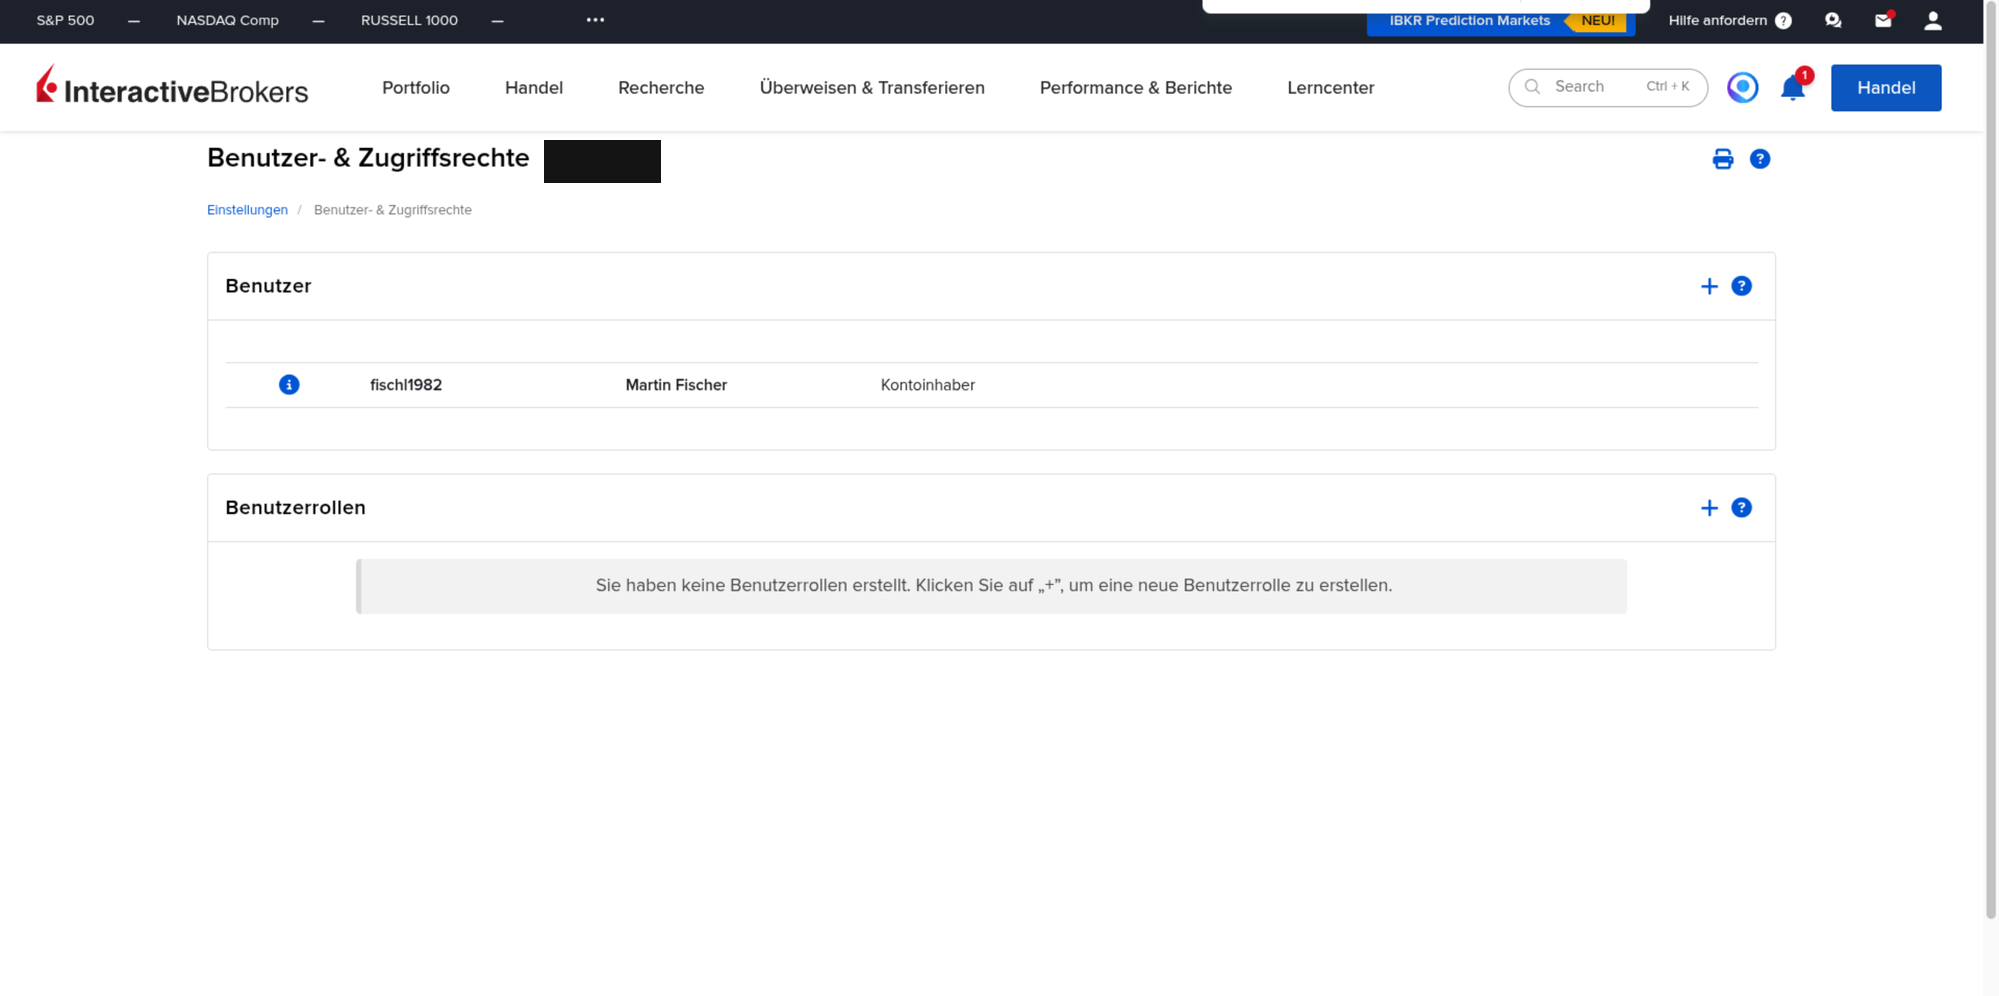Open help icon in Benutzer section
The image size is (1999, 996).
[1741, 286]
